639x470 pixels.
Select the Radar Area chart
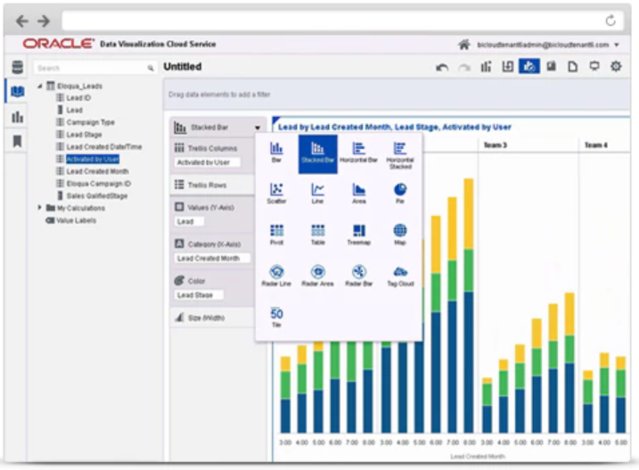pyautogui.click(x=317, y=276)
